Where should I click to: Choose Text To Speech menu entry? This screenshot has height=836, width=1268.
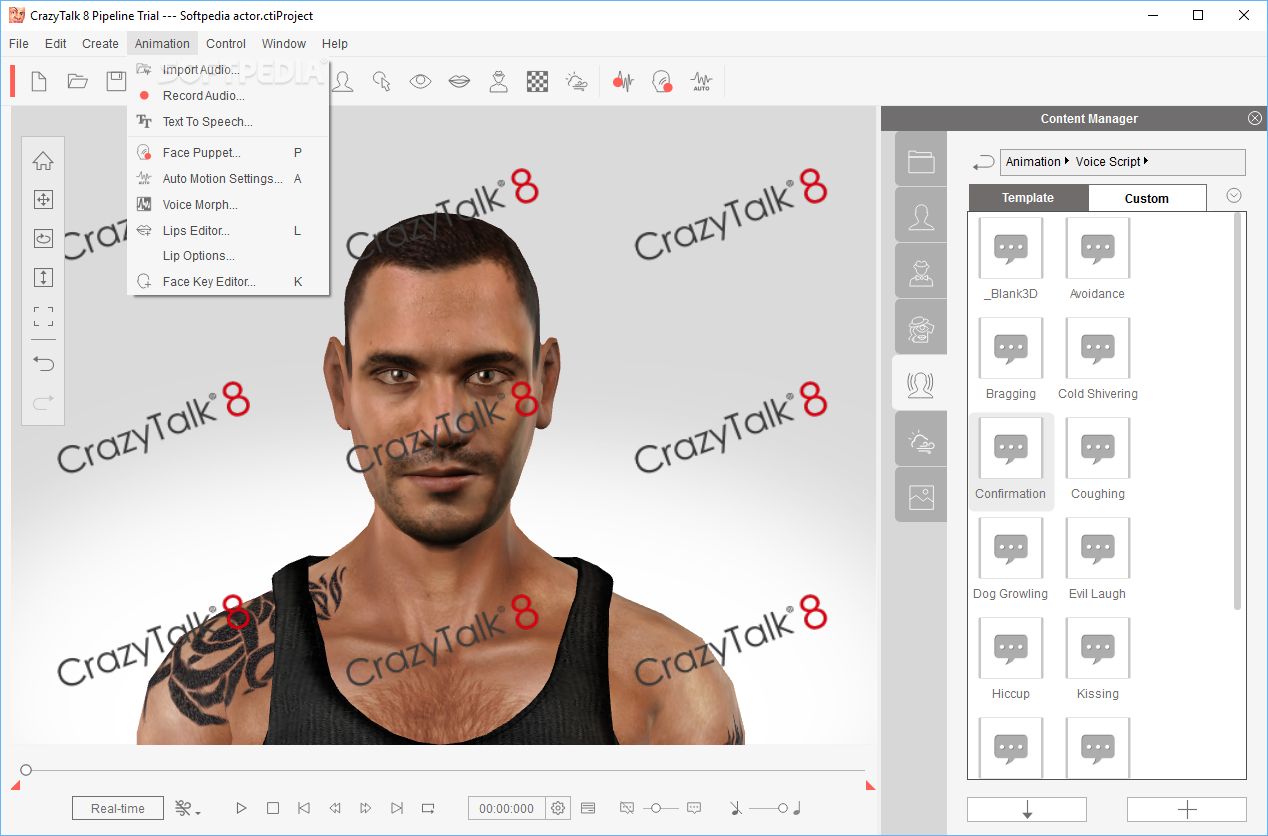pos(228,122)
